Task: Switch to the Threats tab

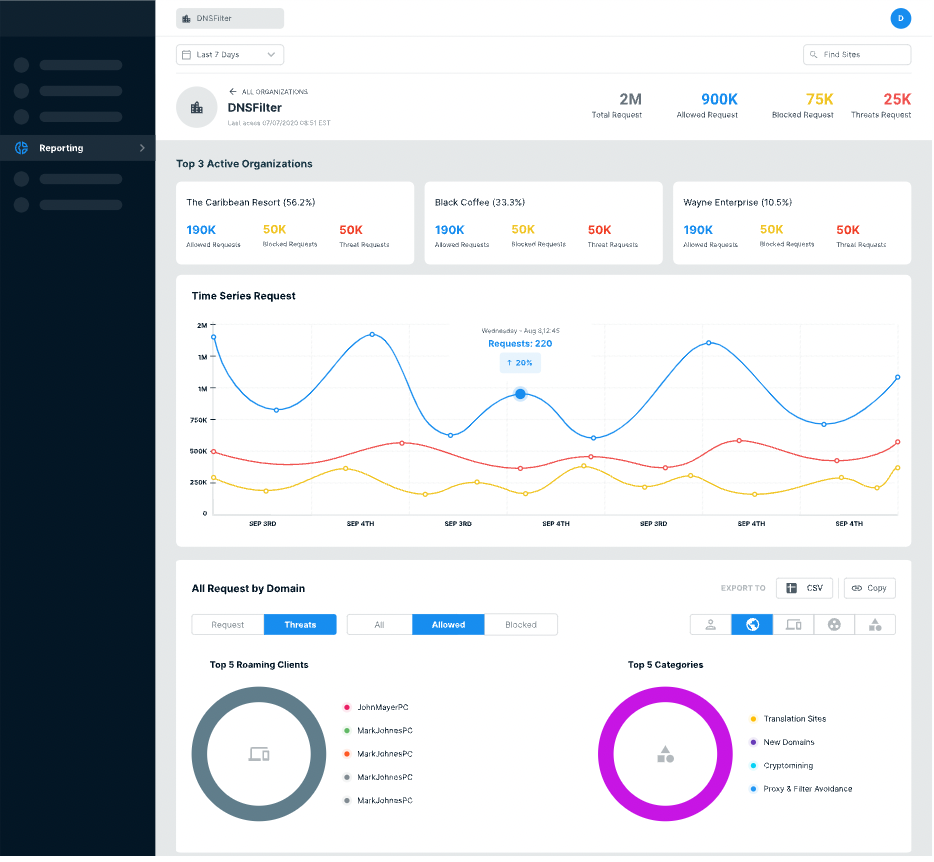Action: pyautogui.click(x=301, y=626)
